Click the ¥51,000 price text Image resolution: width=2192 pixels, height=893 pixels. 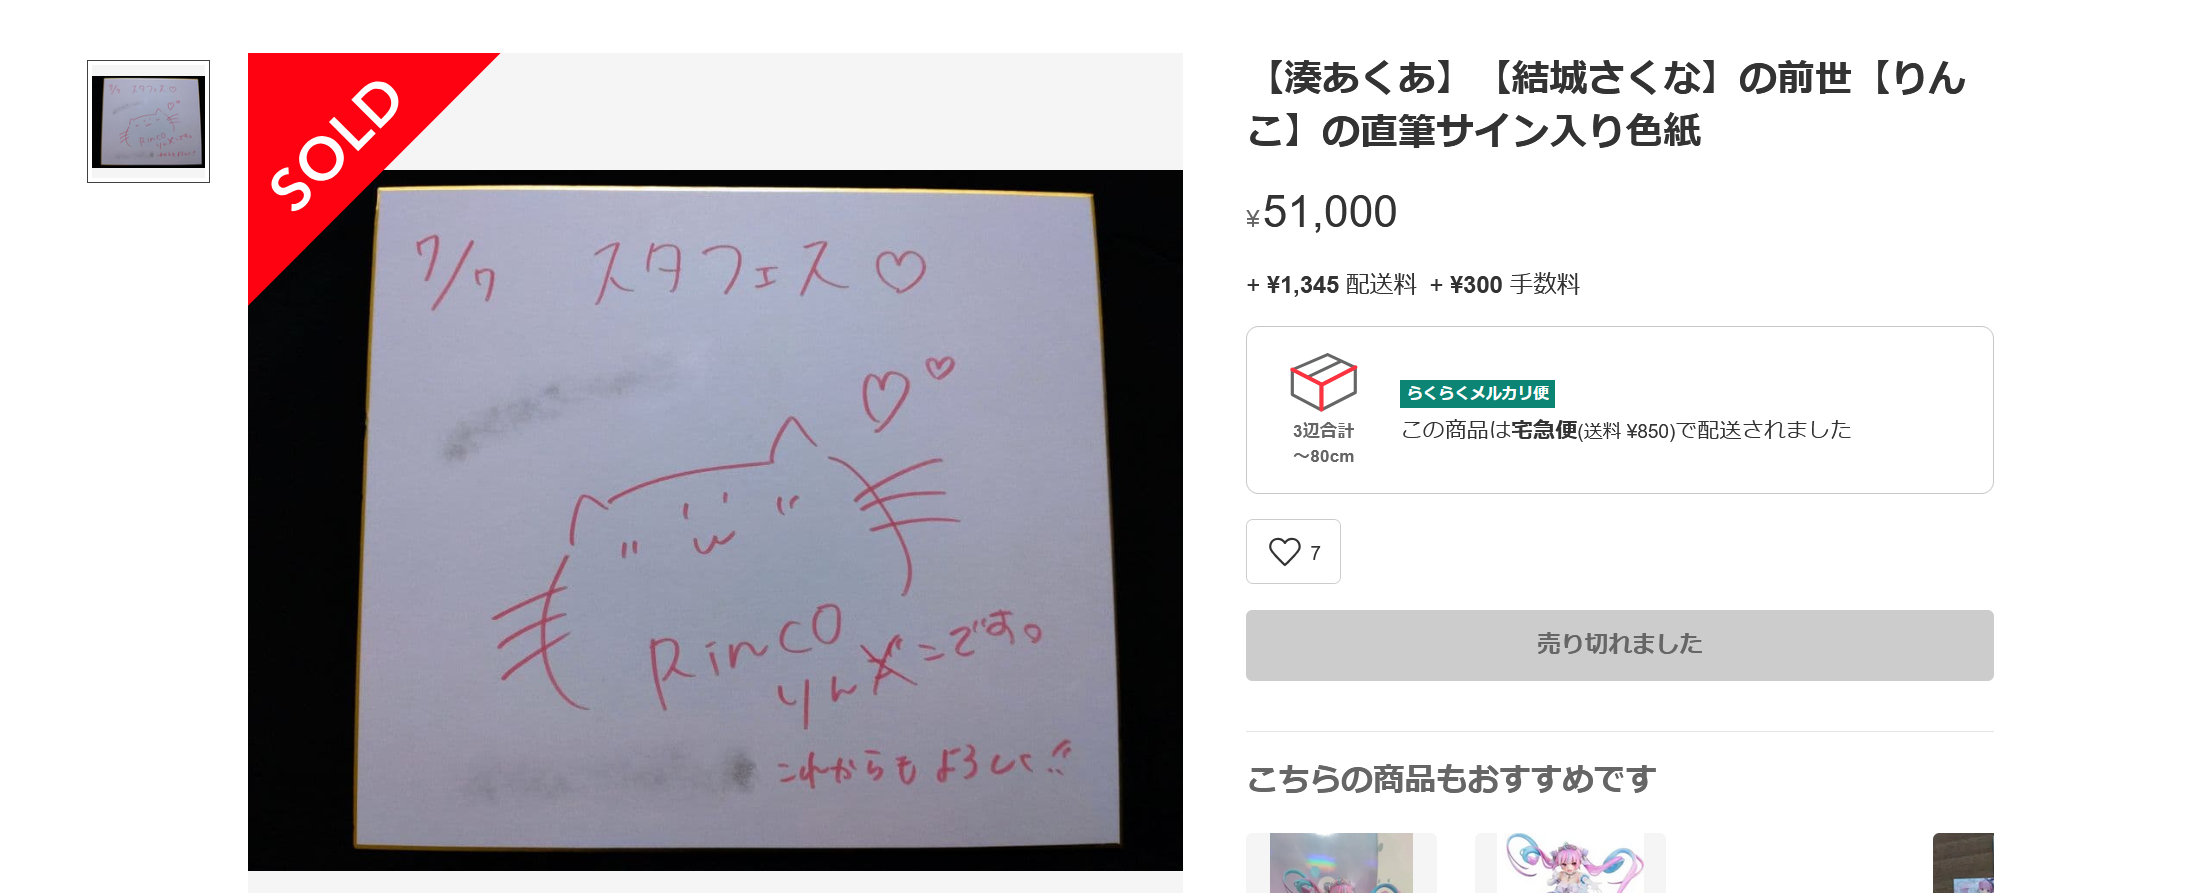[1321, 212]
